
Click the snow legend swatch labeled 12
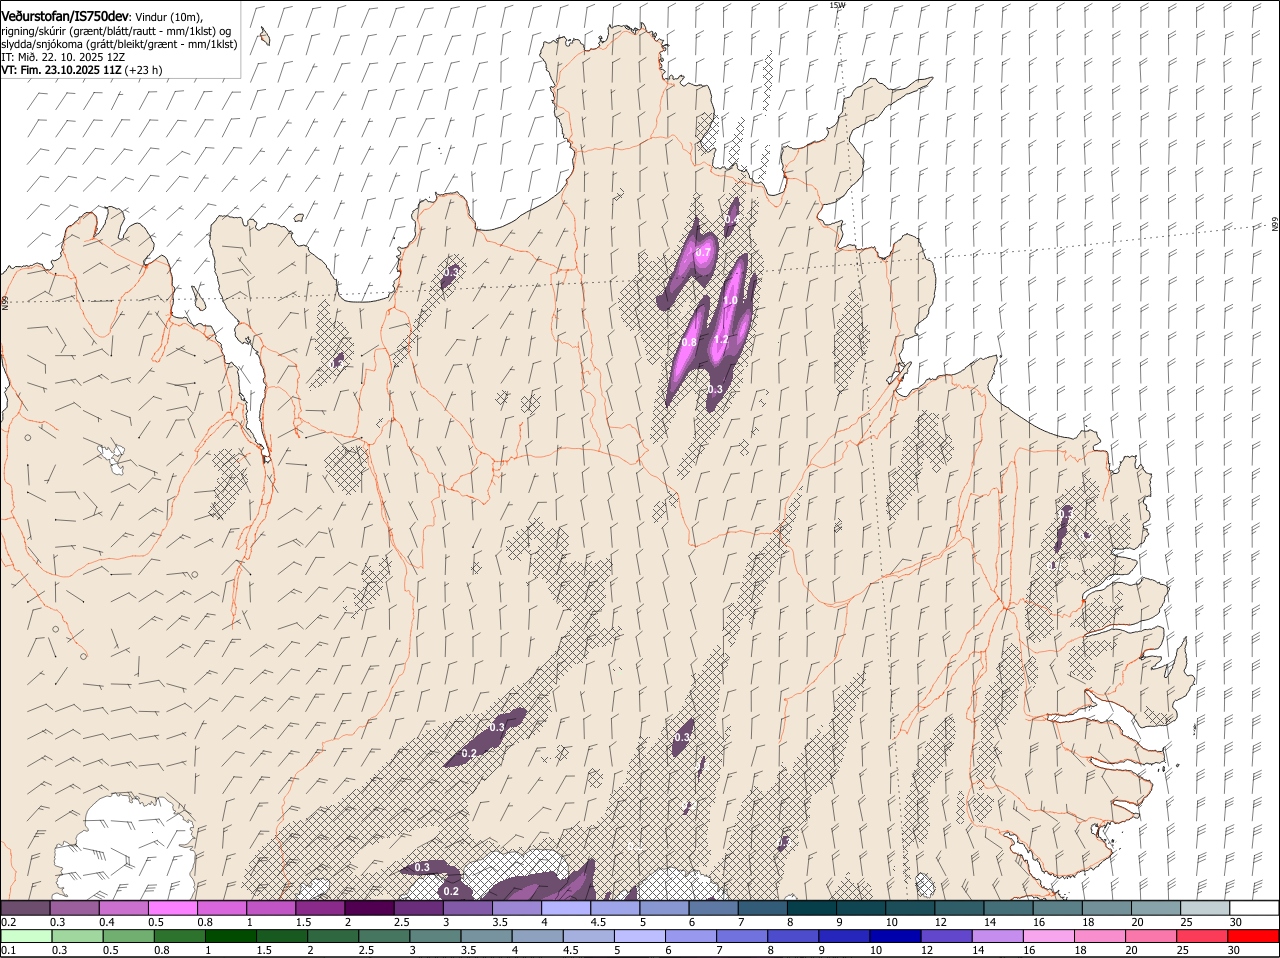coord(960,908)
